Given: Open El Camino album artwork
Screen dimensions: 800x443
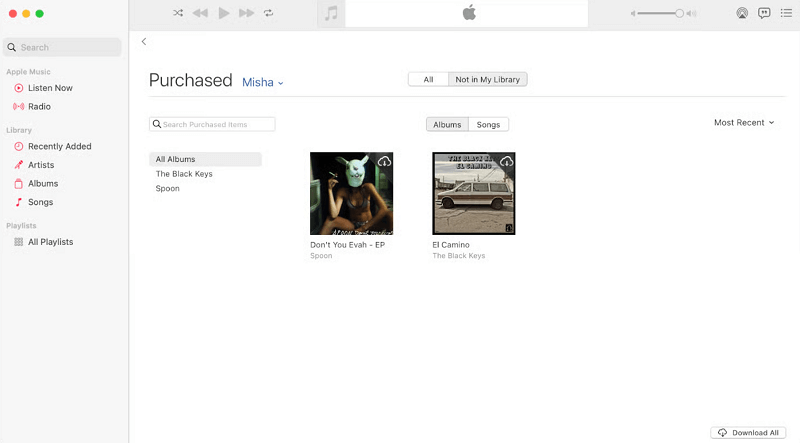Looking at the screenshot, I should 474,193.
